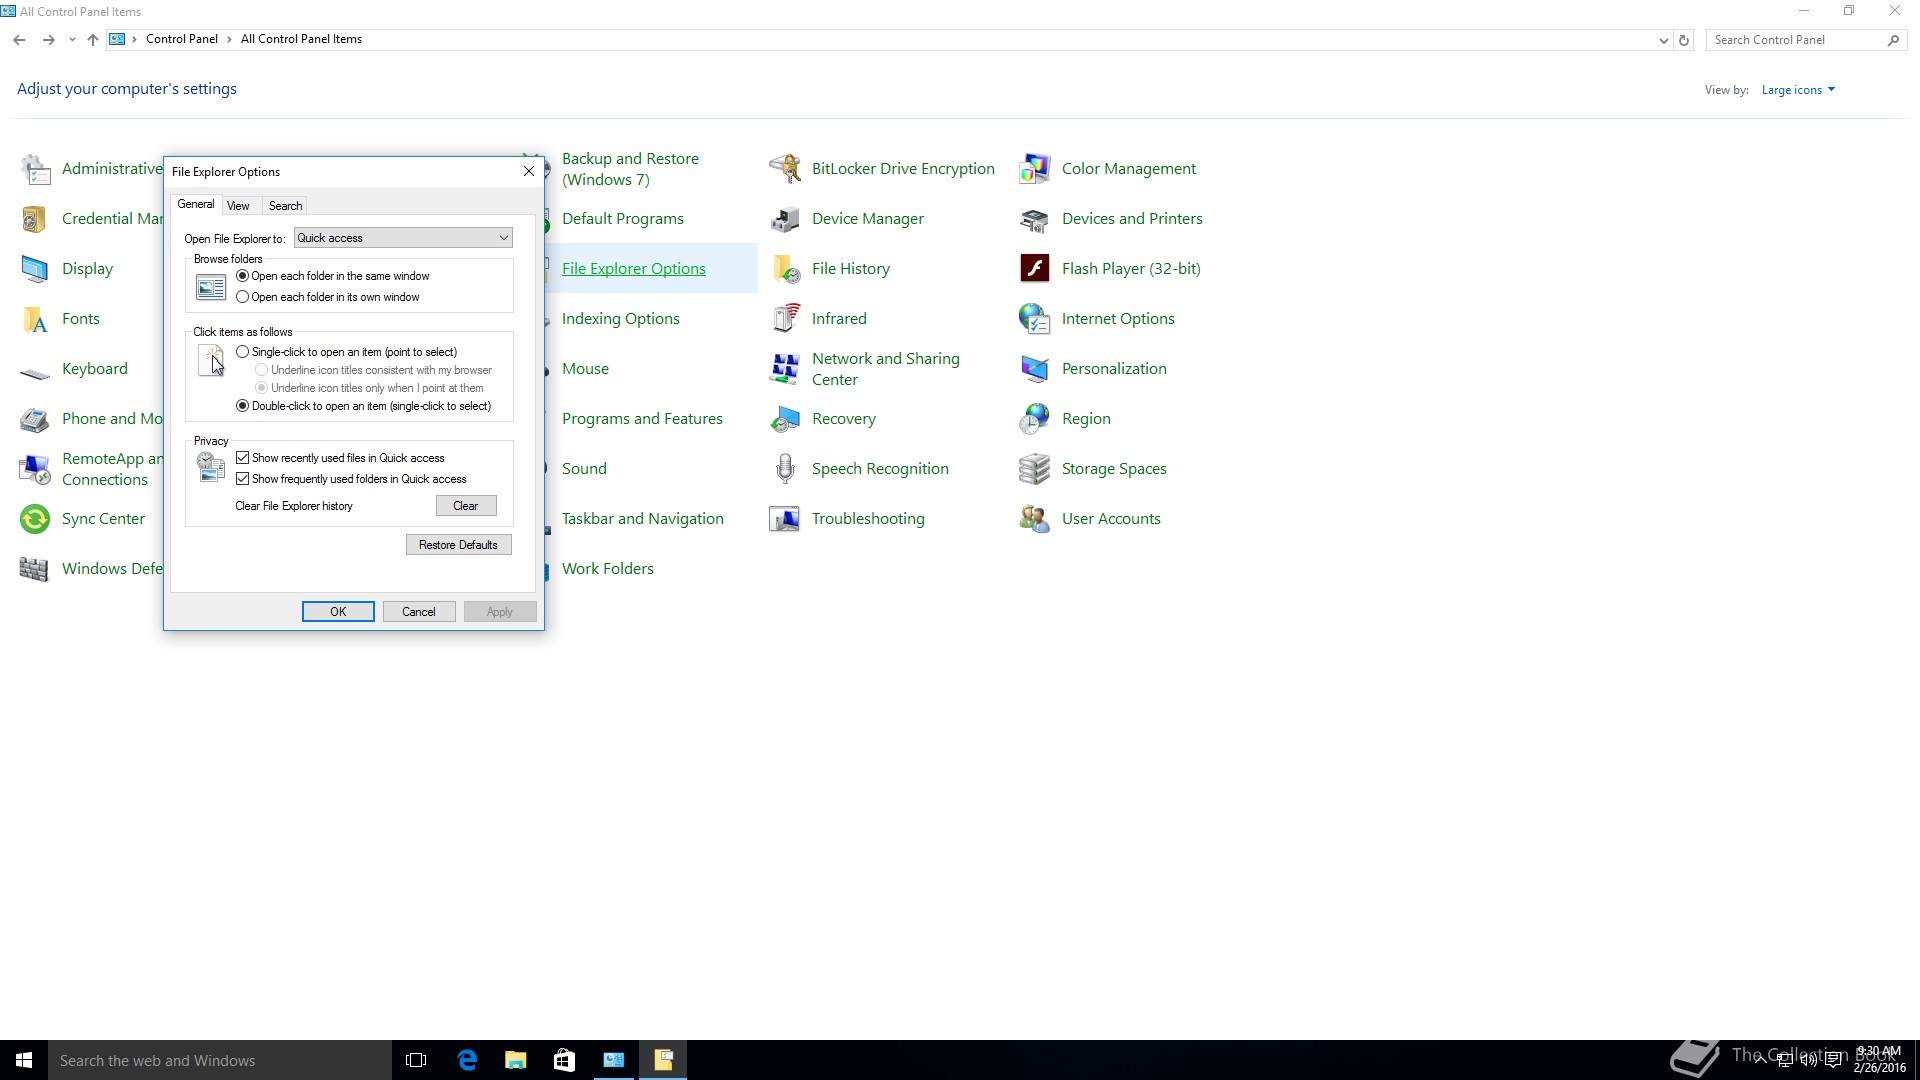Open the Sync Center icon
The width and height of the screenshot is (1920, 1080).
[x=35, y=519]
